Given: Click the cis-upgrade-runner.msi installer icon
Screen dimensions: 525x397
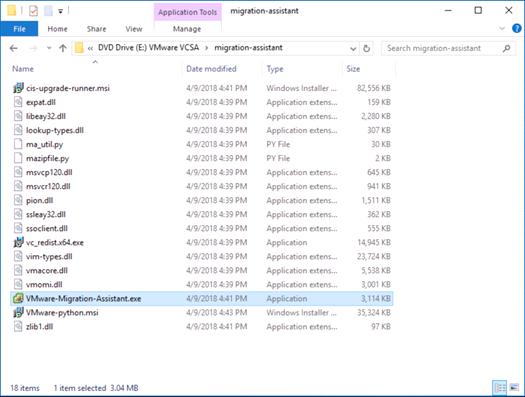Looking at the screenshot, I should click(x=18, y=88).
